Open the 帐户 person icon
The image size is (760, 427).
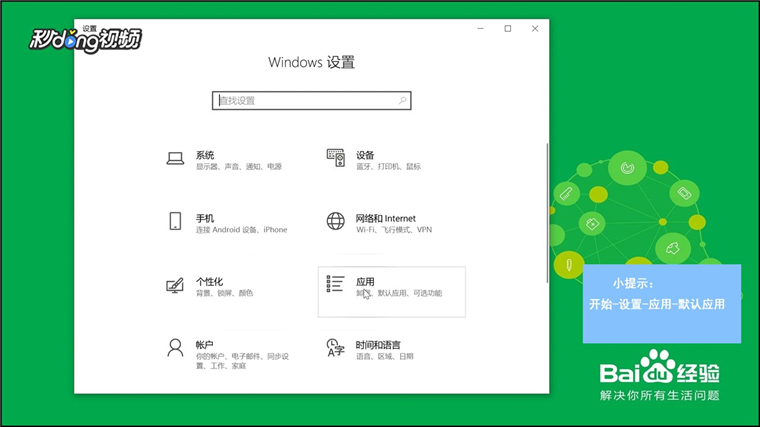click(x=175, y=348)
